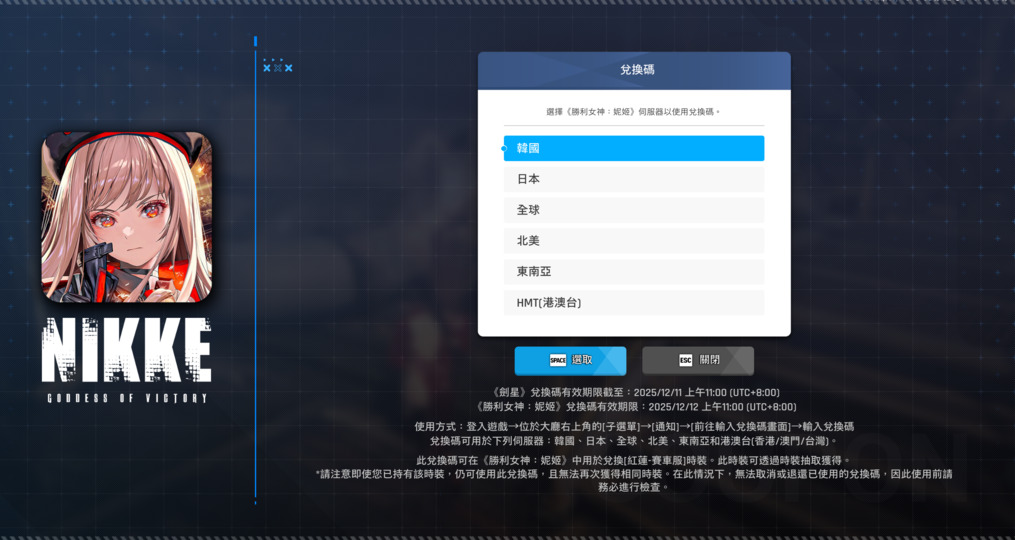Click the 《勝利女神：妮姬》兌換碼有效期限 line
Viewport: 1015px width, 540px height.
tap(636, 407)
